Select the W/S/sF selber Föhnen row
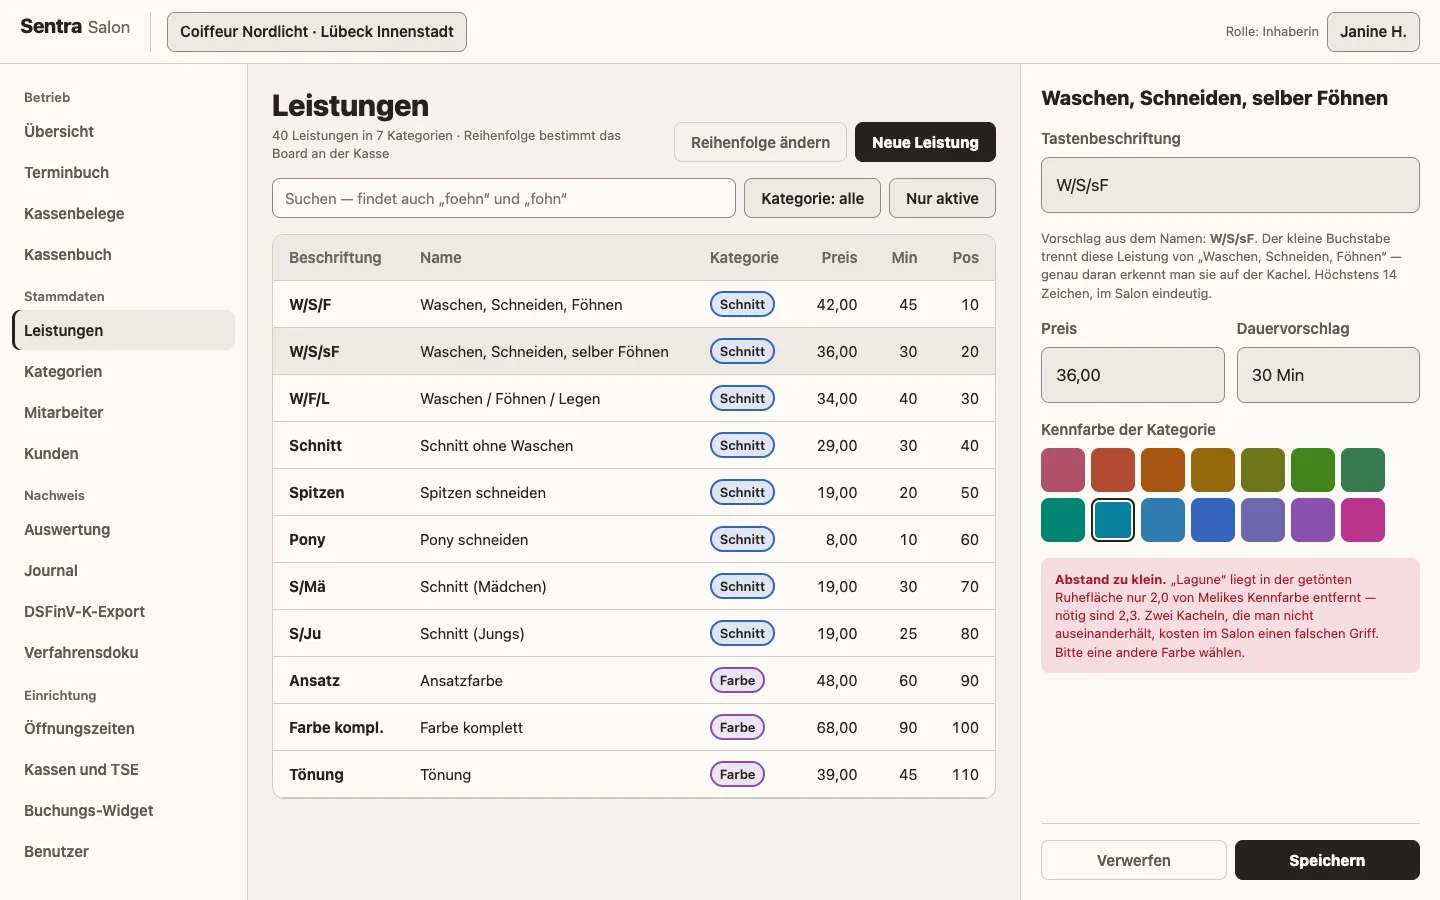Image resolution: width=1440 pixels, height=900 pixels. tap(634, 351)
